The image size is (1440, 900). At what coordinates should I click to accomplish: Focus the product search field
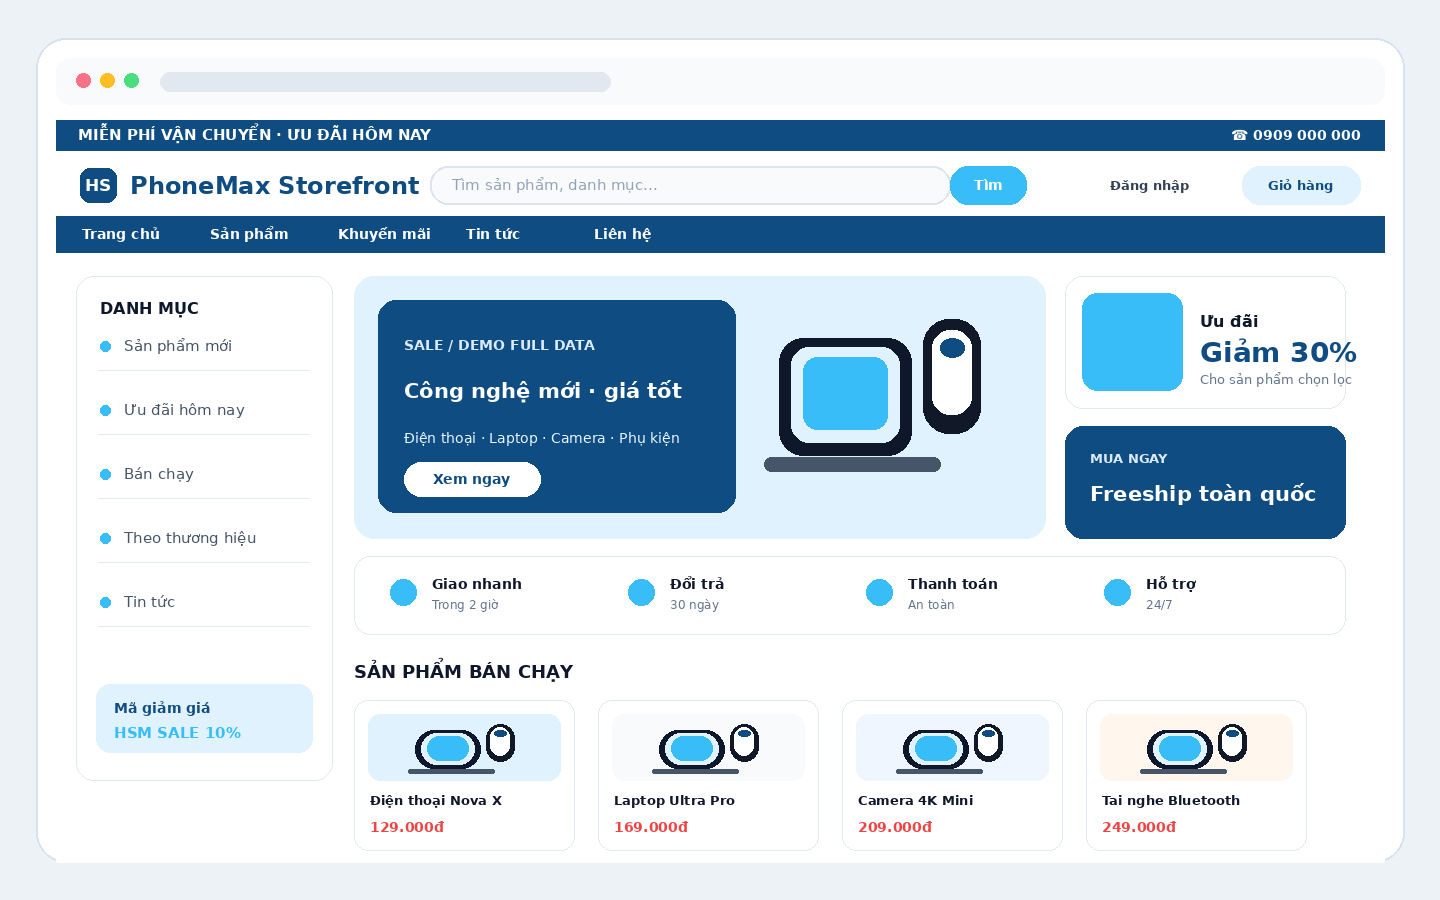click(x=690, y=185)
